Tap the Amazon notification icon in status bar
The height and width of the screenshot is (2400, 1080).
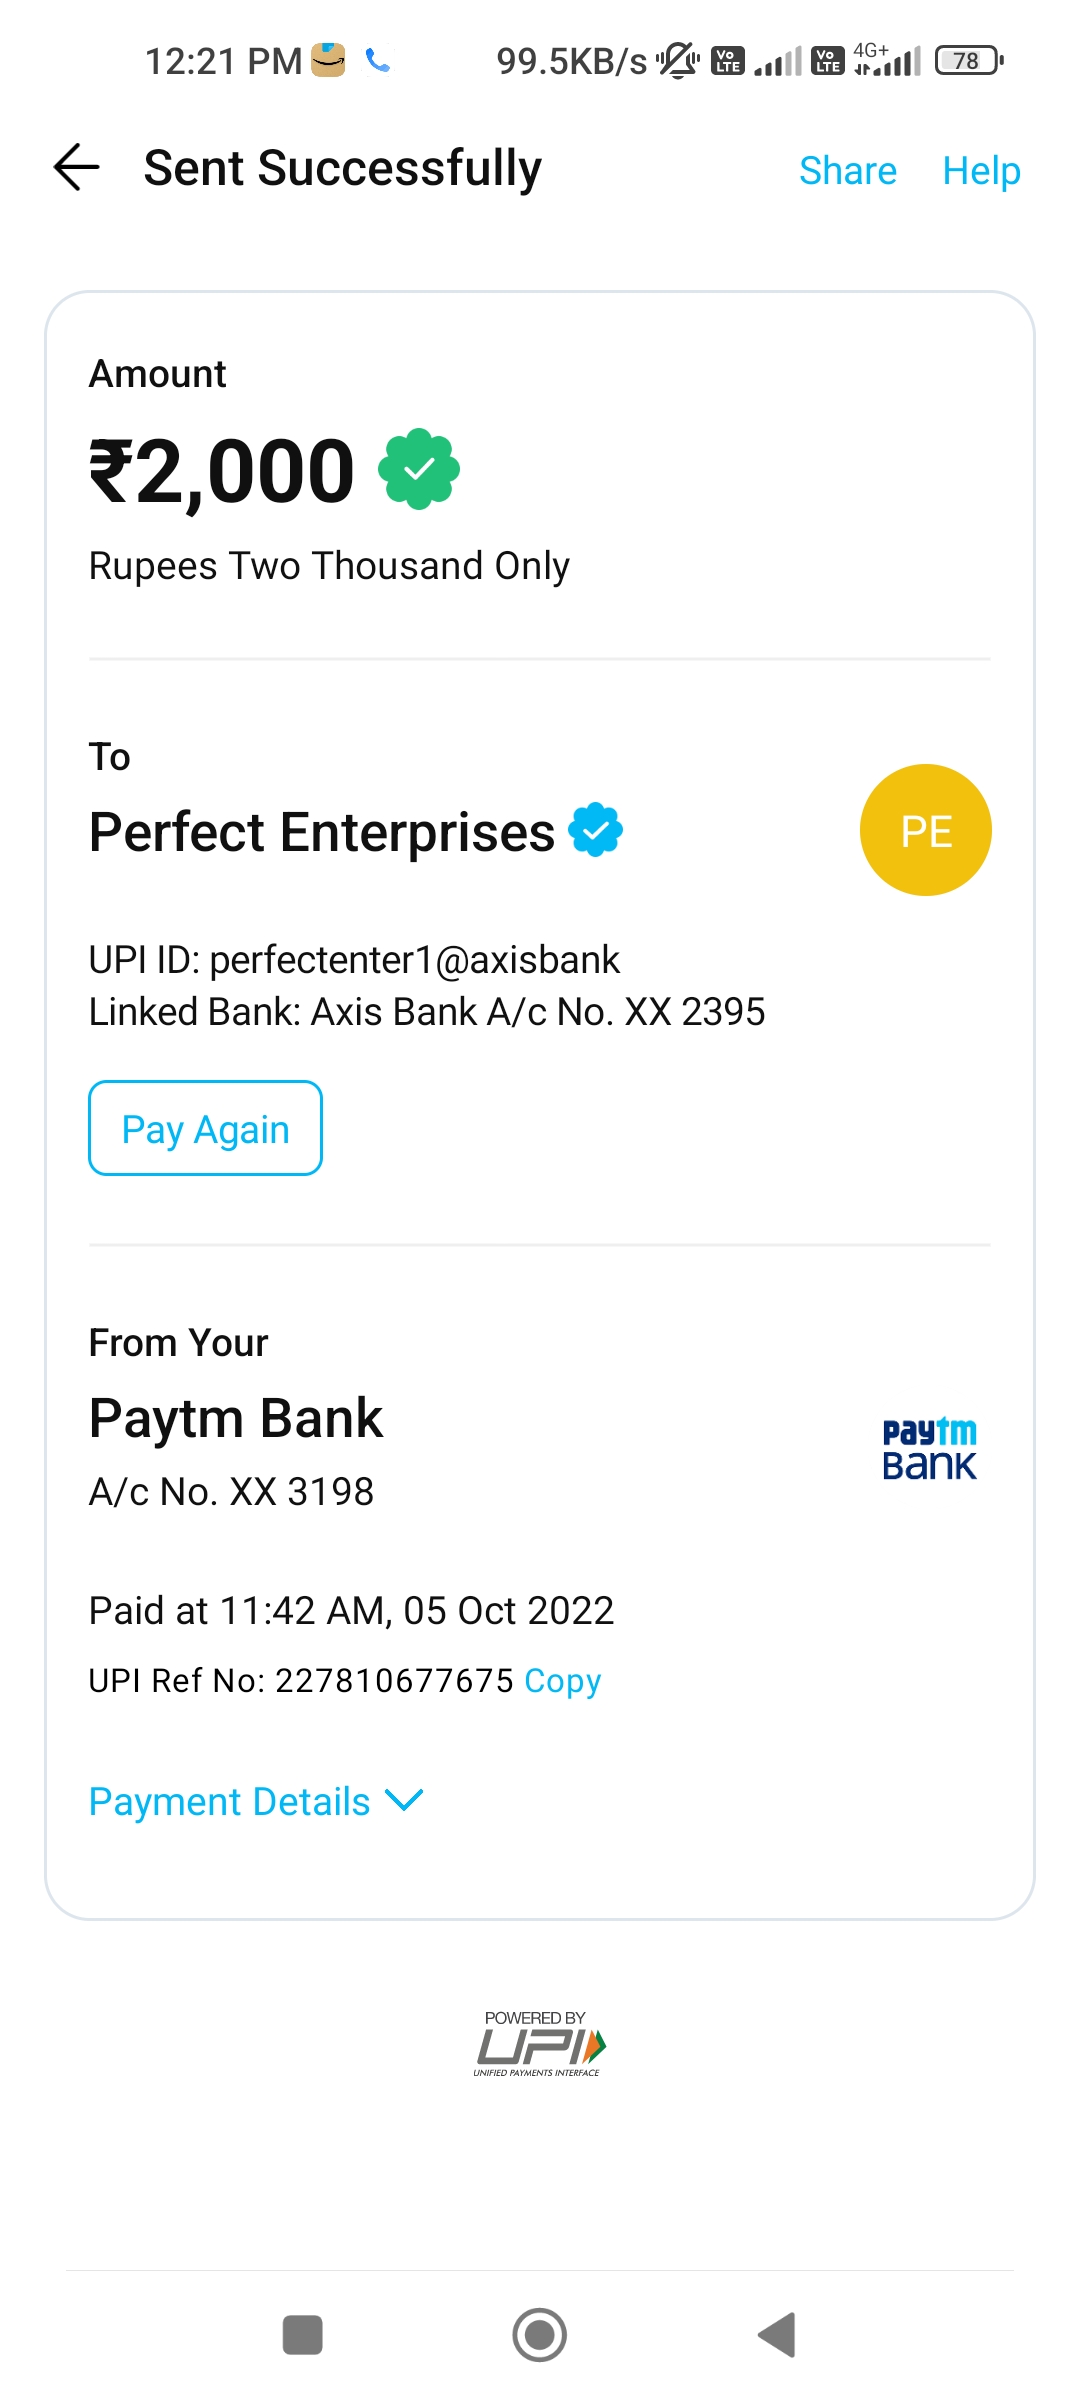point(328,60)
